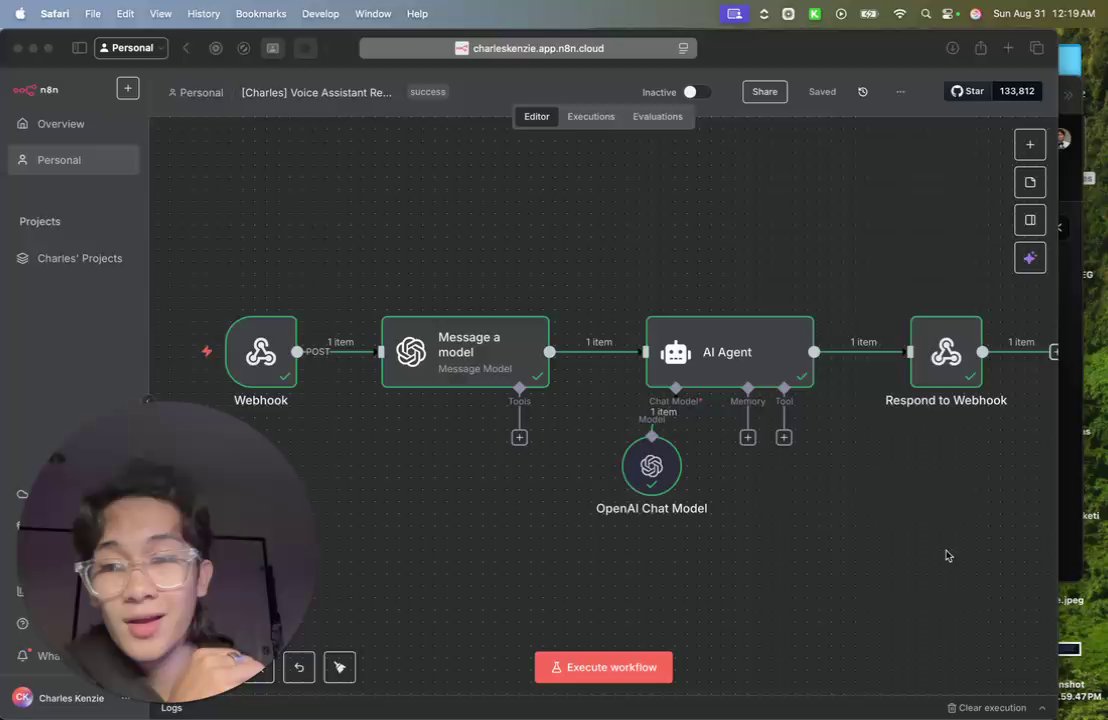Open the Webhook trigger node
Screen dimensions: 1108x720
[x=261, y=352]
